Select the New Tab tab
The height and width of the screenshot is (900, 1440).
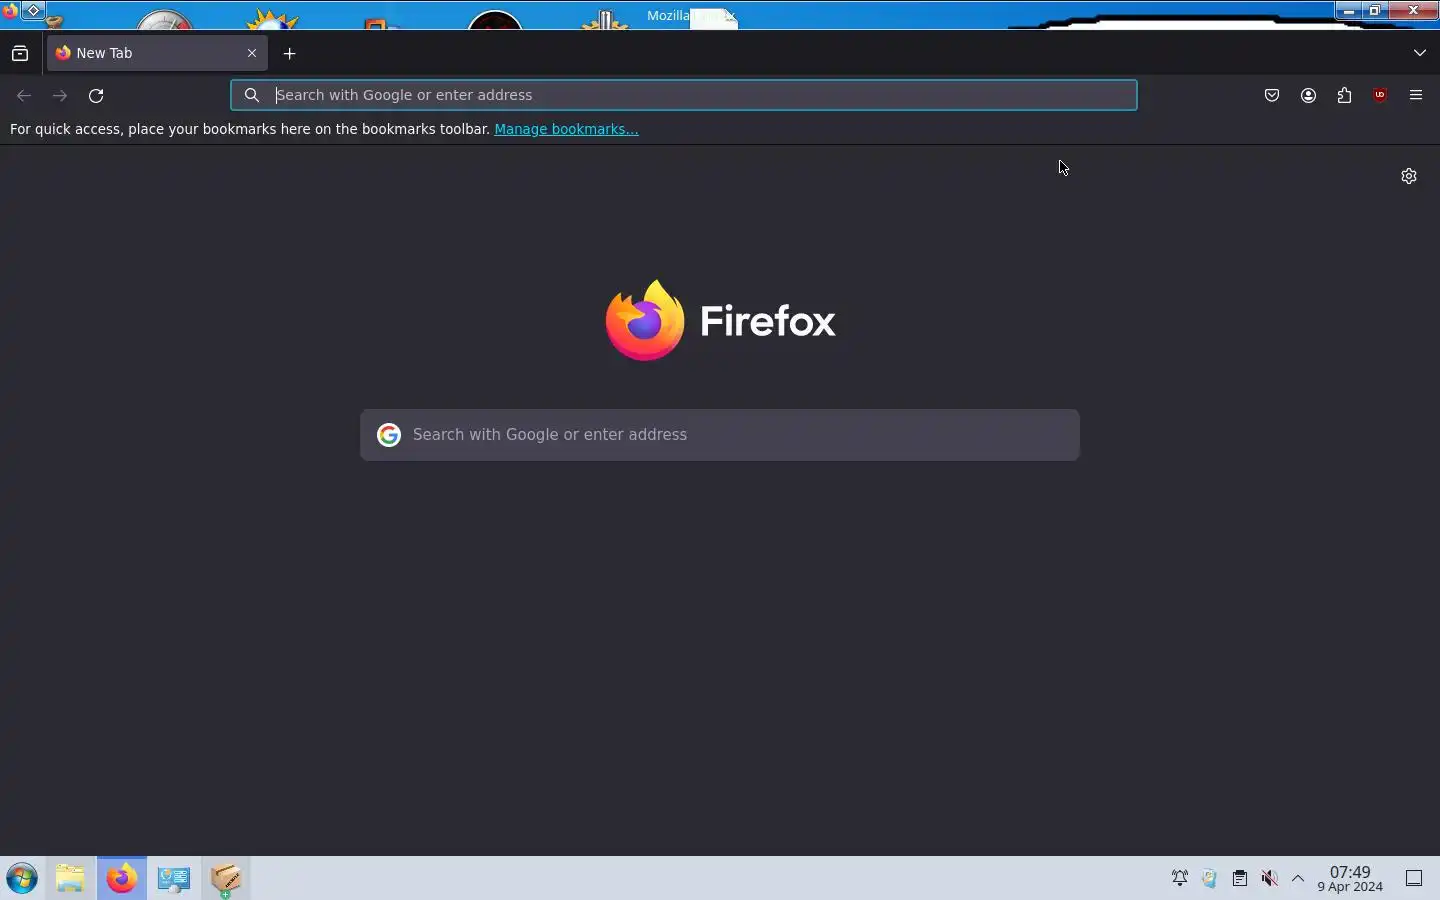(x=157, y=53)
